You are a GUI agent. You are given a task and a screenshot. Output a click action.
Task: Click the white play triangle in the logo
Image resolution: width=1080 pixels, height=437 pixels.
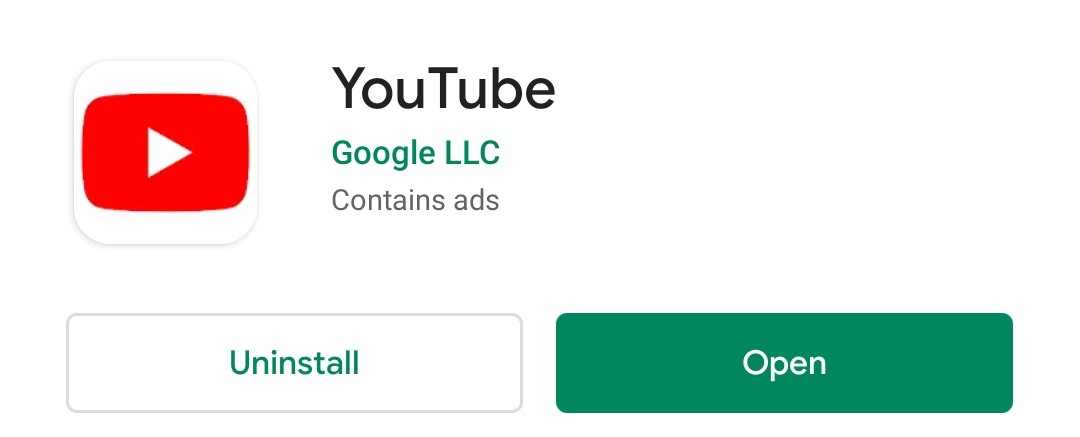click(x=168, y=152)
